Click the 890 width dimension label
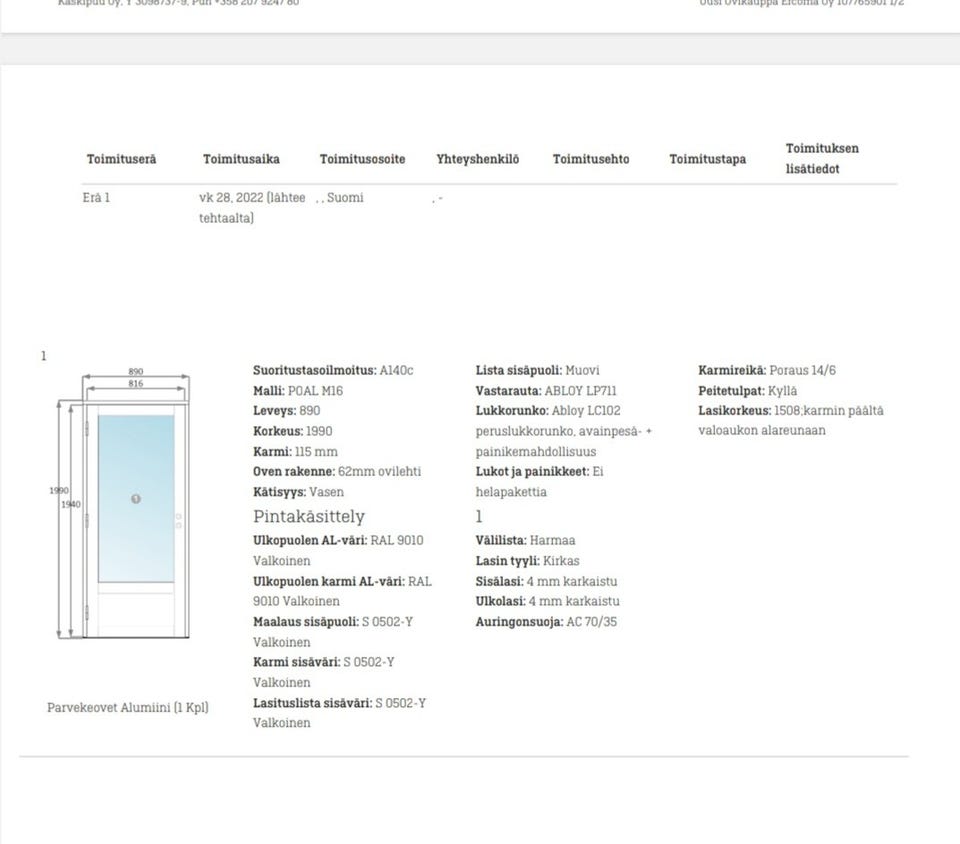The width and height of the screenshot is (960, 844). click(136, 372)
